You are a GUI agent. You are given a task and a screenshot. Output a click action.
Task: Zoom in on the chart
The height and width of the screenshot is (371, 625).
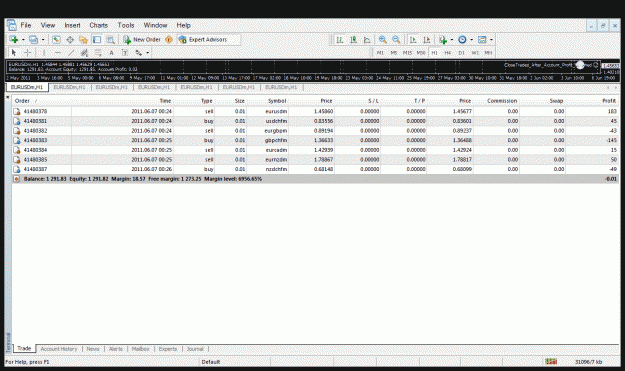[383, 39]
